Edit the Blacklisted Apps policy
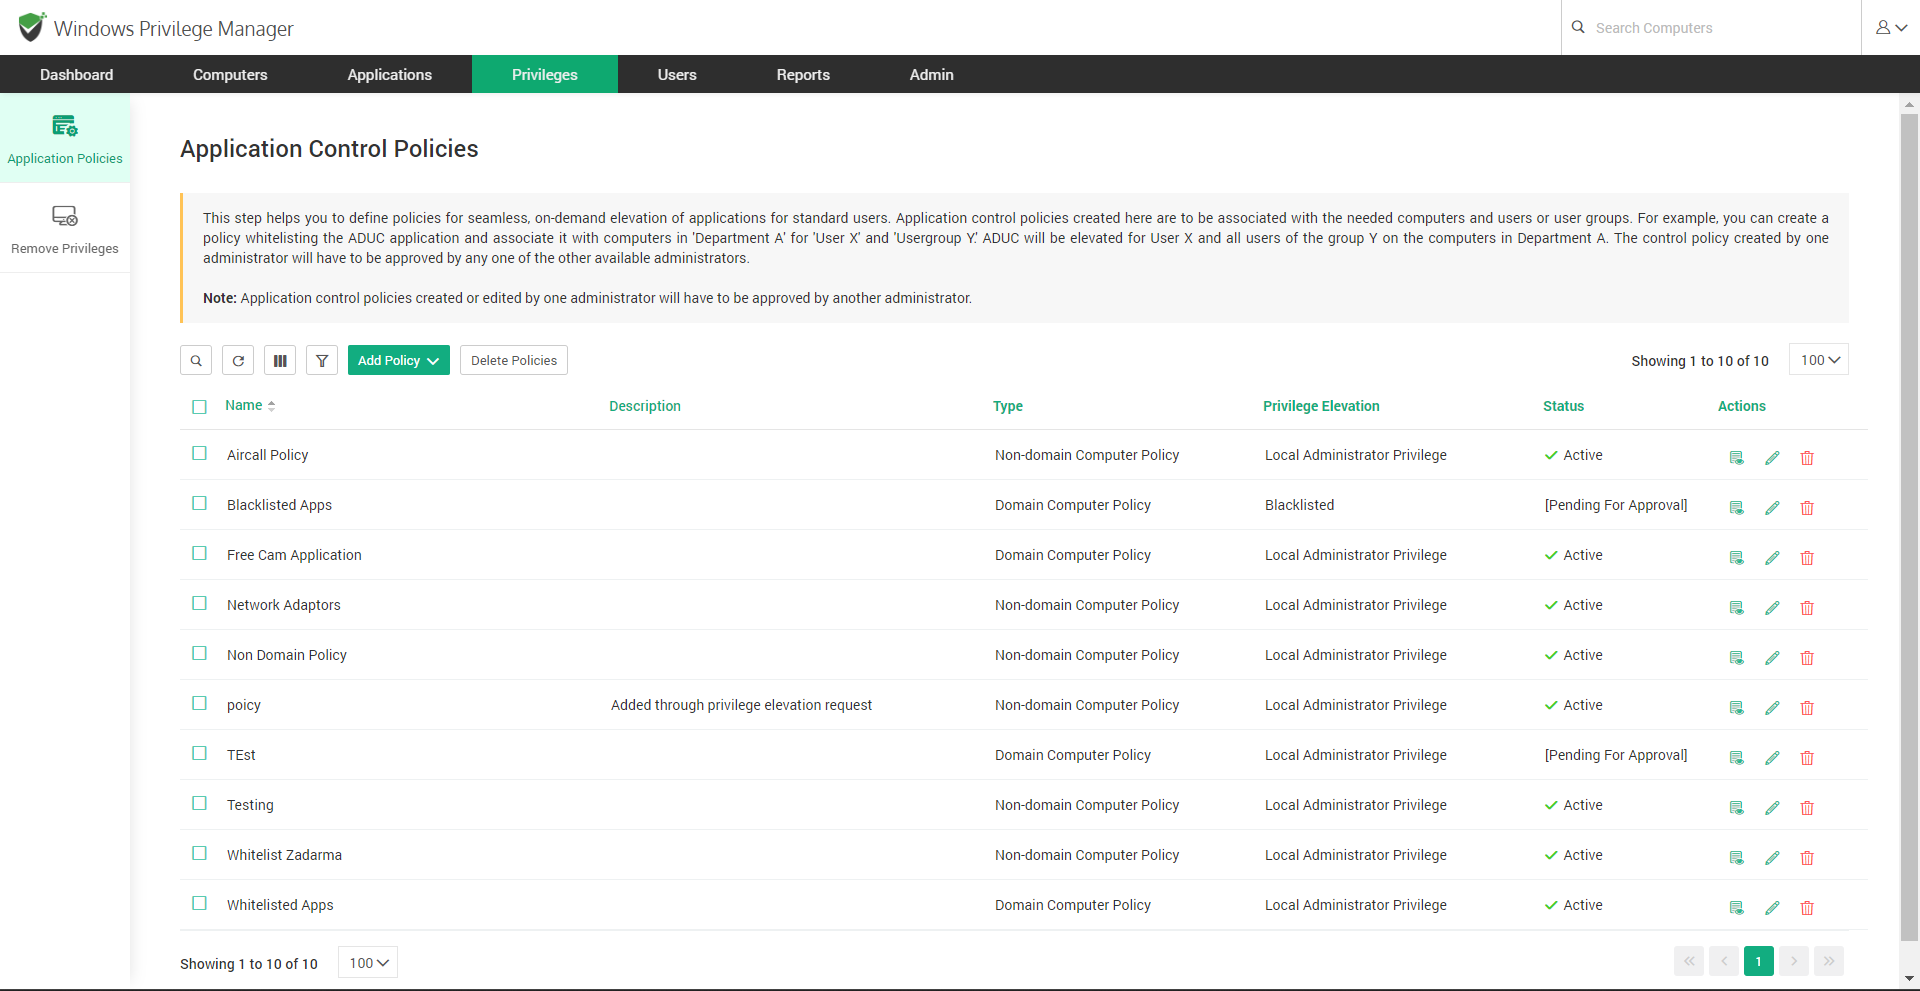Screen dimensions: 1920x991 pyautogui.click(x=1772, y=507)
